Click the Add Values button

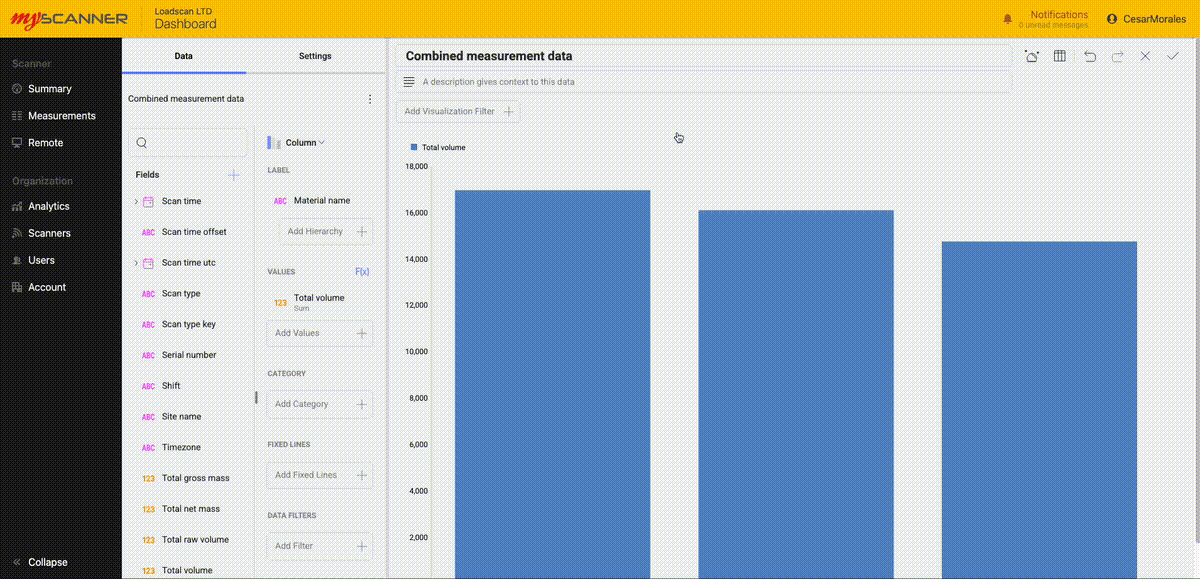(x=320, y=333)
